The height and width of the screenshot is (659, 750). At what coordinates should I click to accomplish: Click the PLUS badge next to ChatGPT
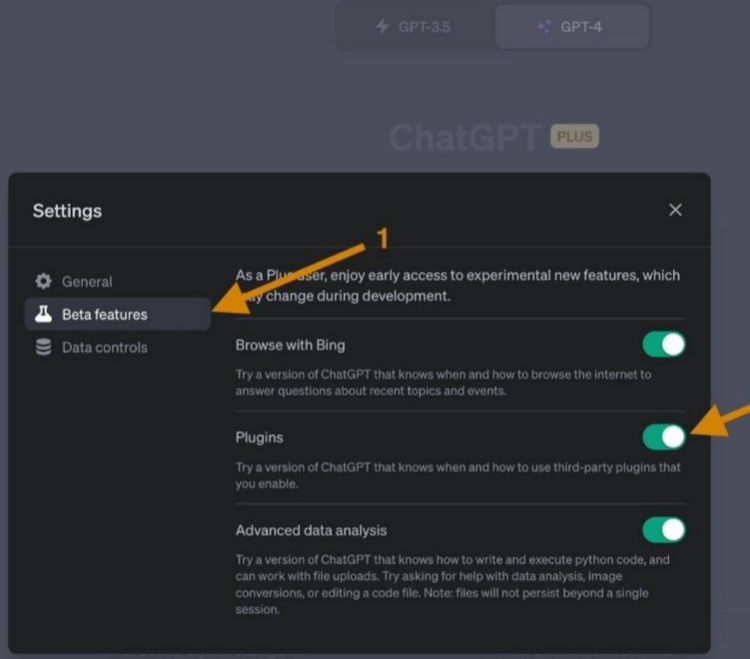click(x=574, y=137)
